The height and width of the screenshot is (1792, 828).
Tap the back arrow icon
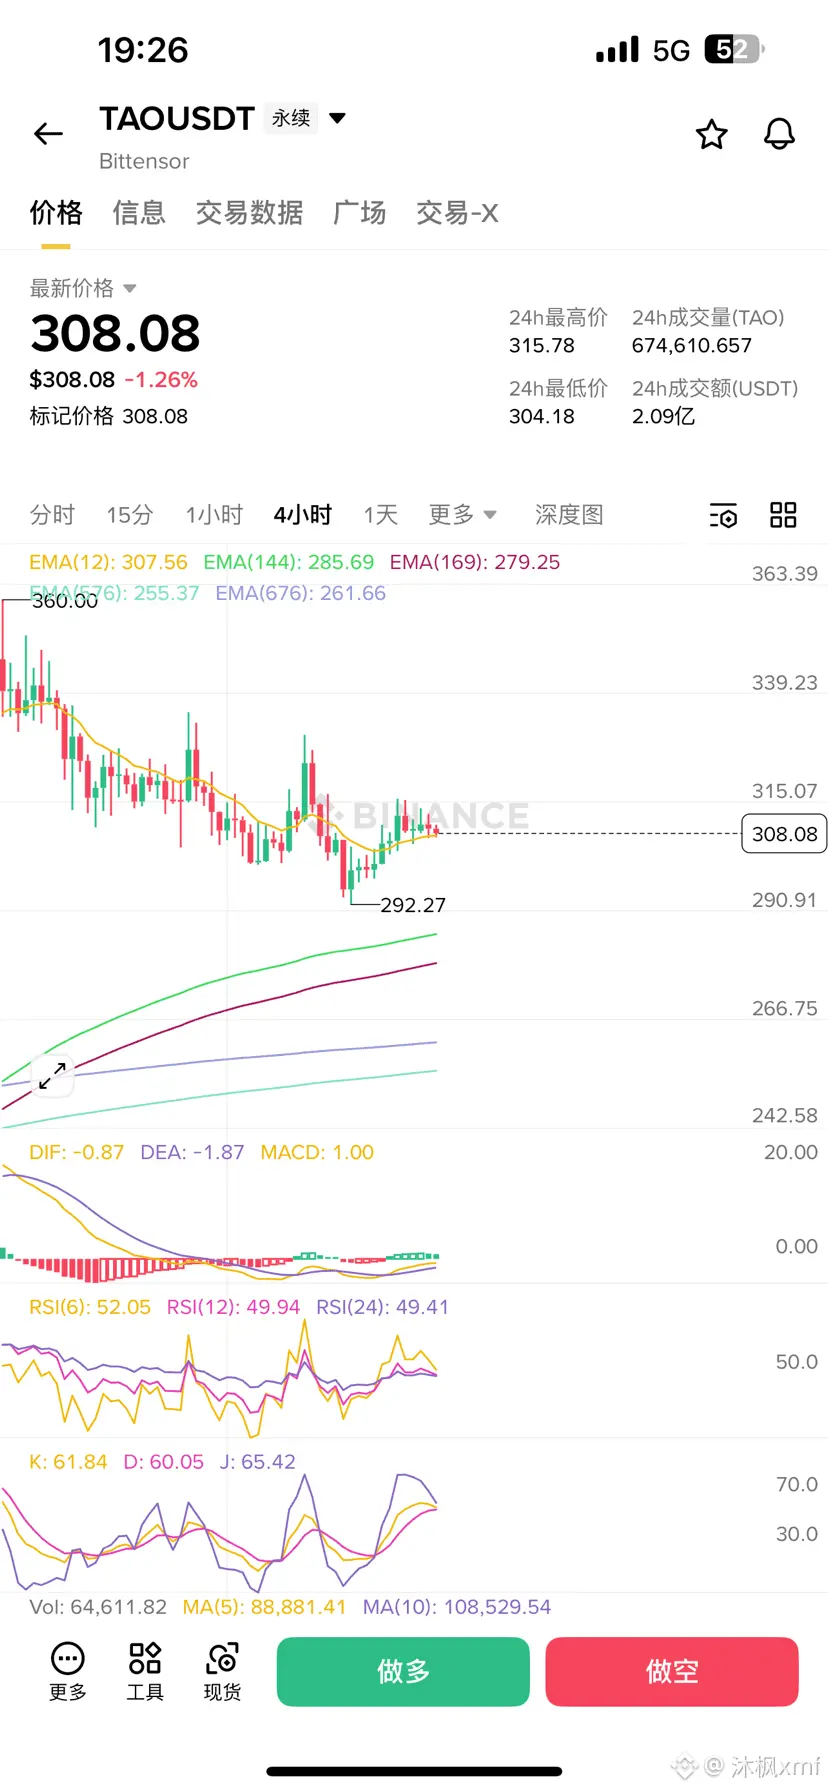(48, 134)
